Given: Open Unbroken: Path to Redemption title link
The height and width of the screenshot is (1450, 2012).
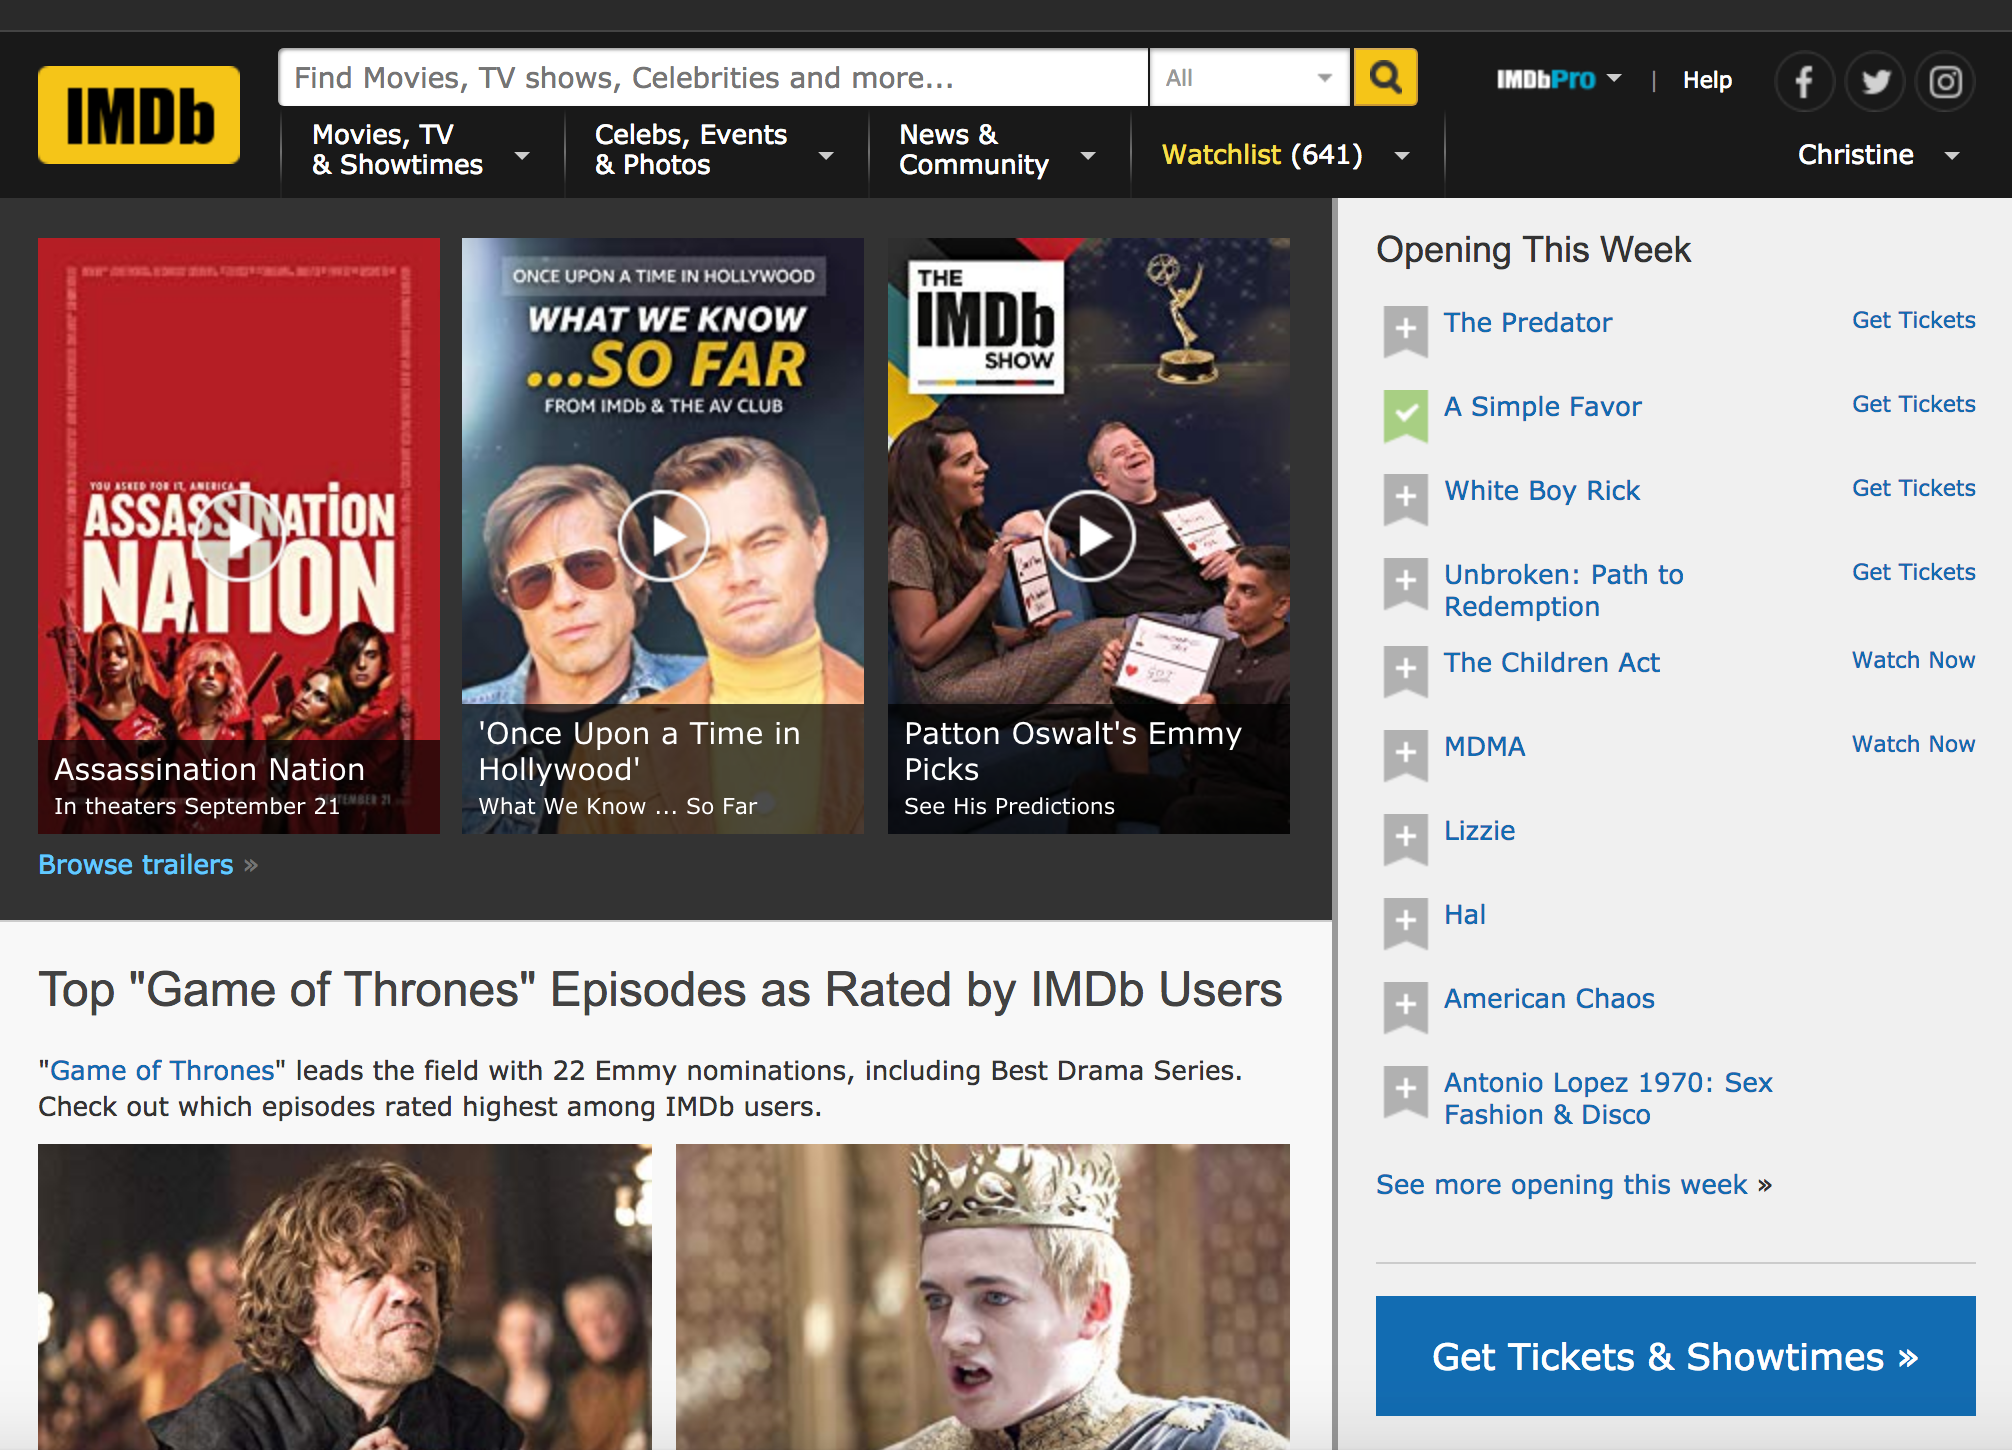Looking at the screenshot, I should click(1563, 590).
